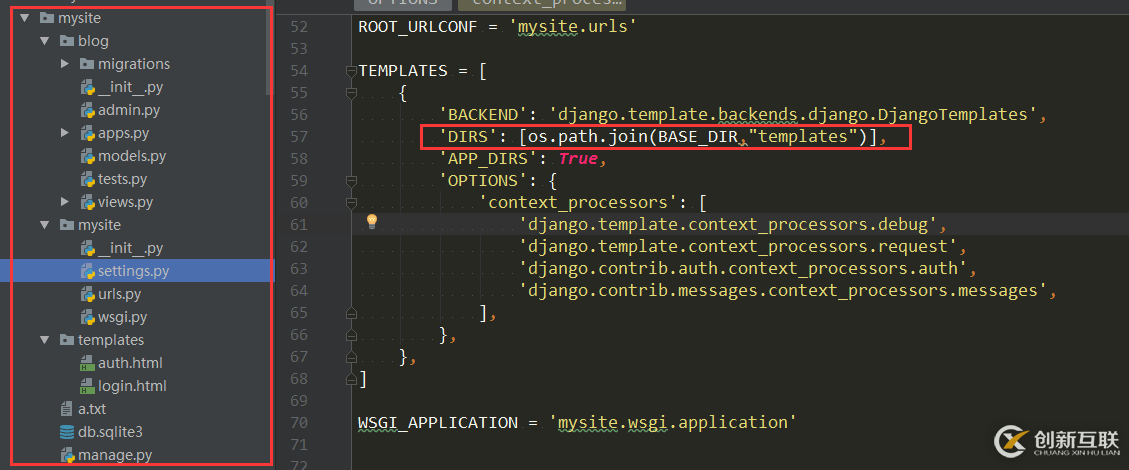The image size is (1129, 470).
Task: Select db.sqlite3 in project tree
Action: tap(110, 432)
